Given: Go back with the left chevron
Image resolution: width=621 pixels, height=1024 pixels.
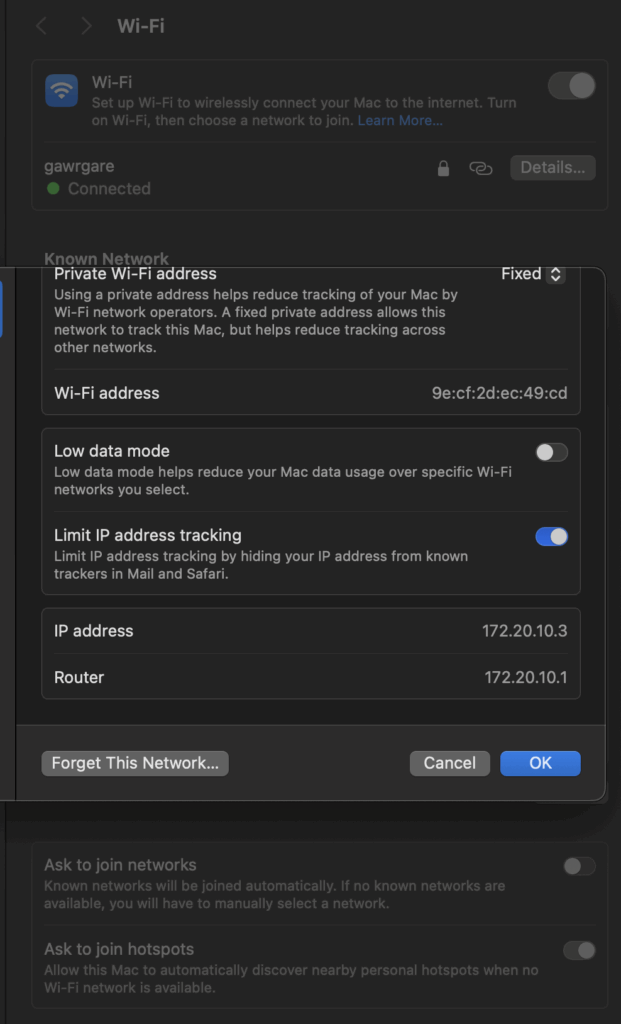Looking at the screenshot, I should pyautogui.click(x=42, y=26).
